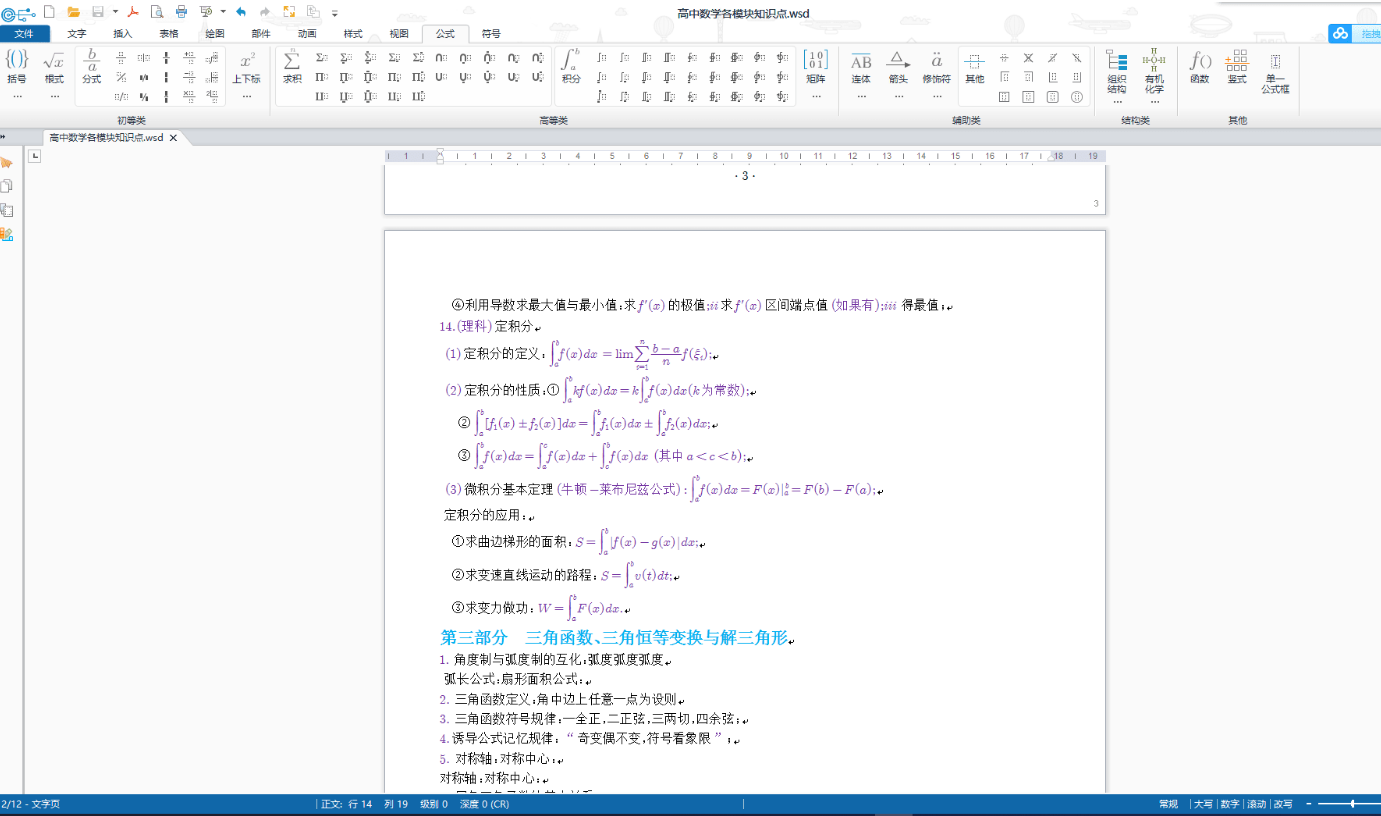Insert organization structure (组织结构)

pos(1117,70)
